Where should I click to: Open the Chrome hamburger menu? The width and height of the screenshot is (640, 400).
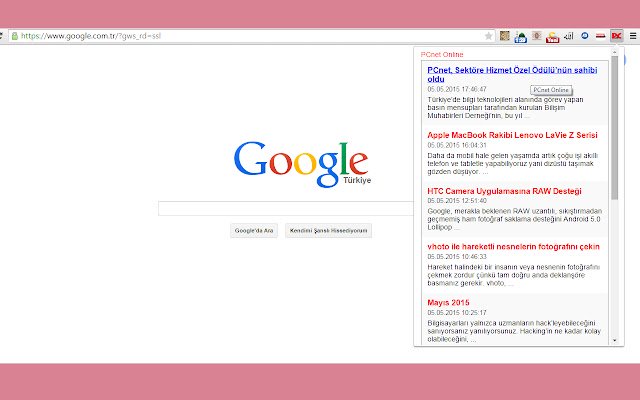(633, 36)
